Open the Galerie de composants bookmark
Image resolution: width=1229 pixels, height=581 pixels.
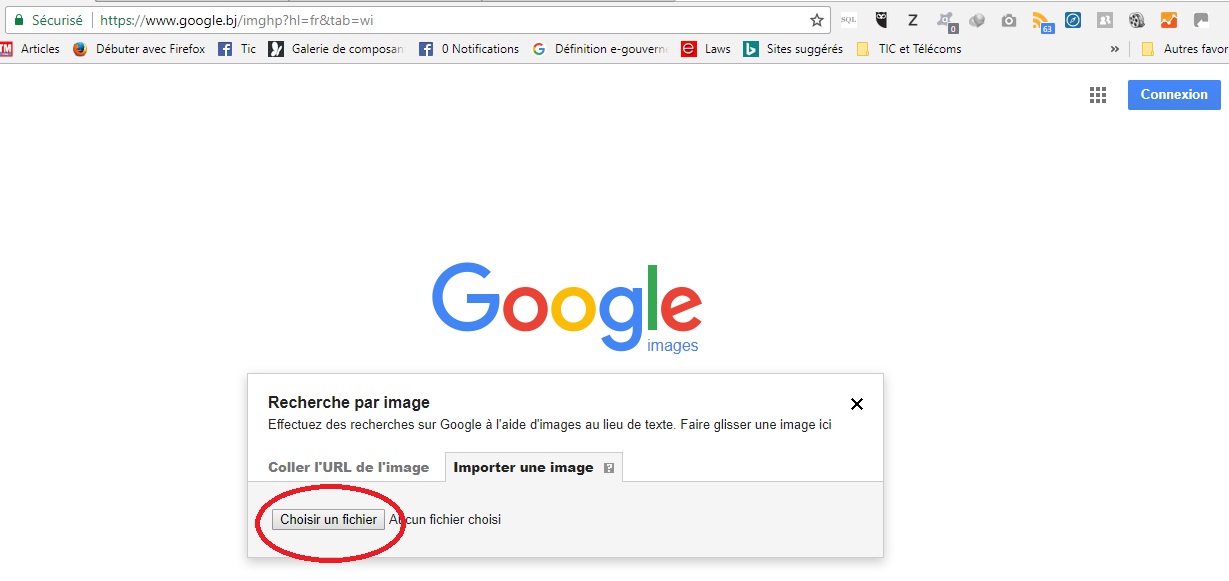[336, 48]
